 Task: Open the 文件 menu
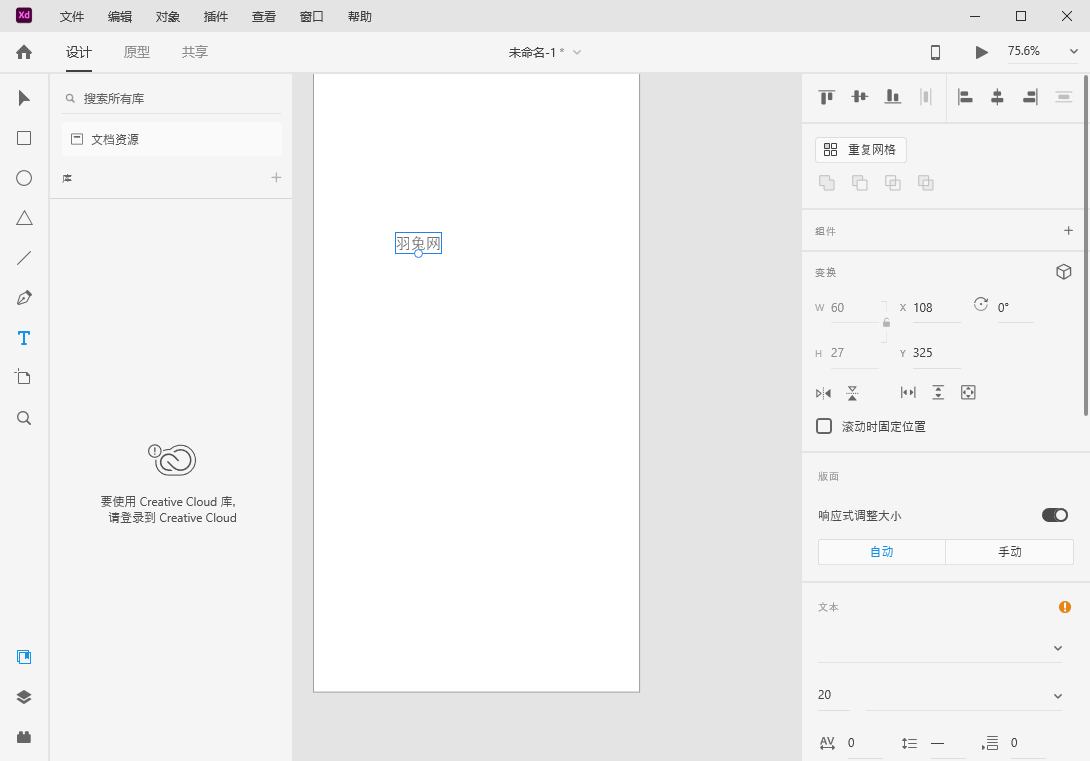[72, 17]
